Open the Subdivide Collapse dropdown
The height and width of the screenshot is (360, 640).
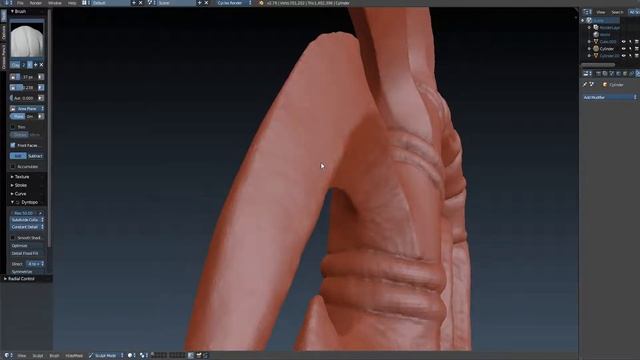click(x=27, y=220)
